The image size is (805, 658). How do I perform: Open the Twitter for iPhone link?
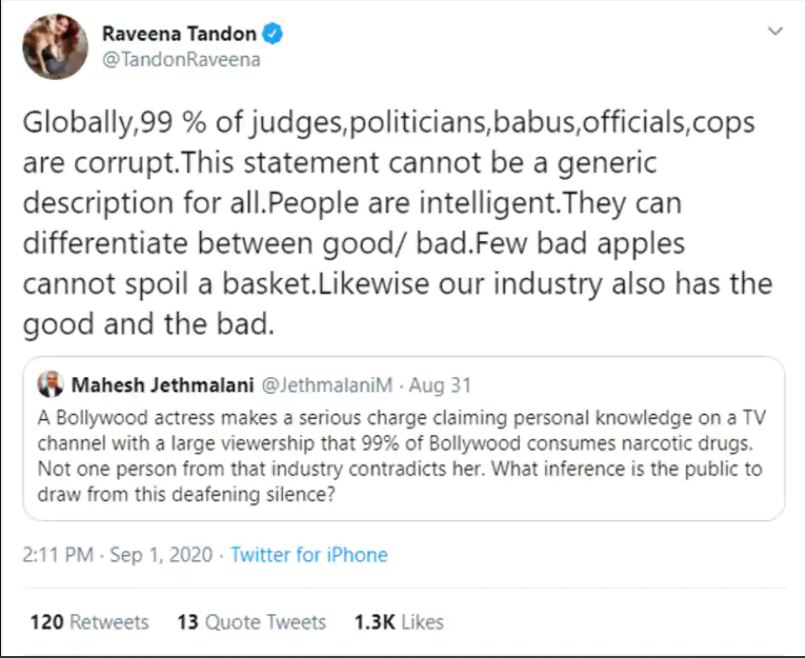(309, 554)
